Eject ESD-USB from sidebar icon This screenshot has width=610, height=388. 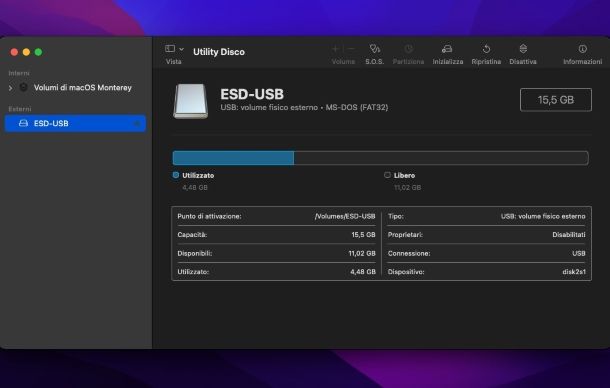pos(137,124)
